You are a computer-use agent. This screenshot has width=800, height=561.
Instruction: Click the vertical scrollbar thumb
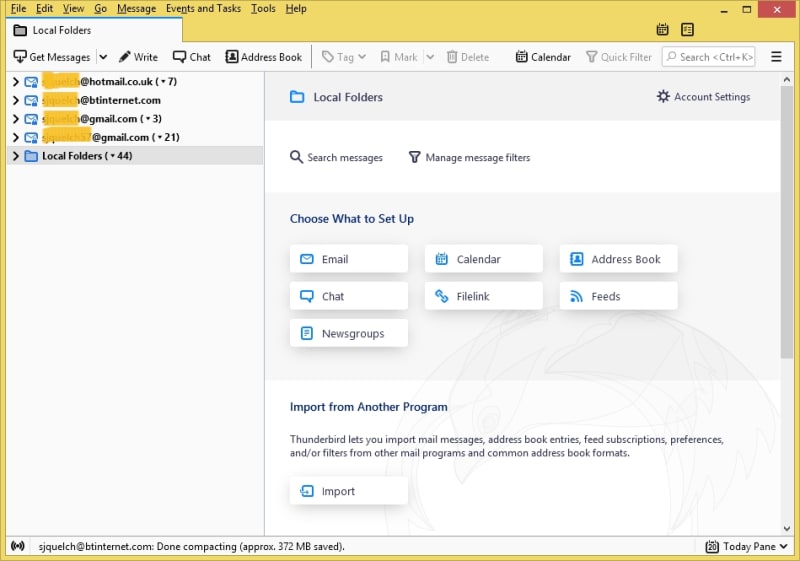pos(786,223)
